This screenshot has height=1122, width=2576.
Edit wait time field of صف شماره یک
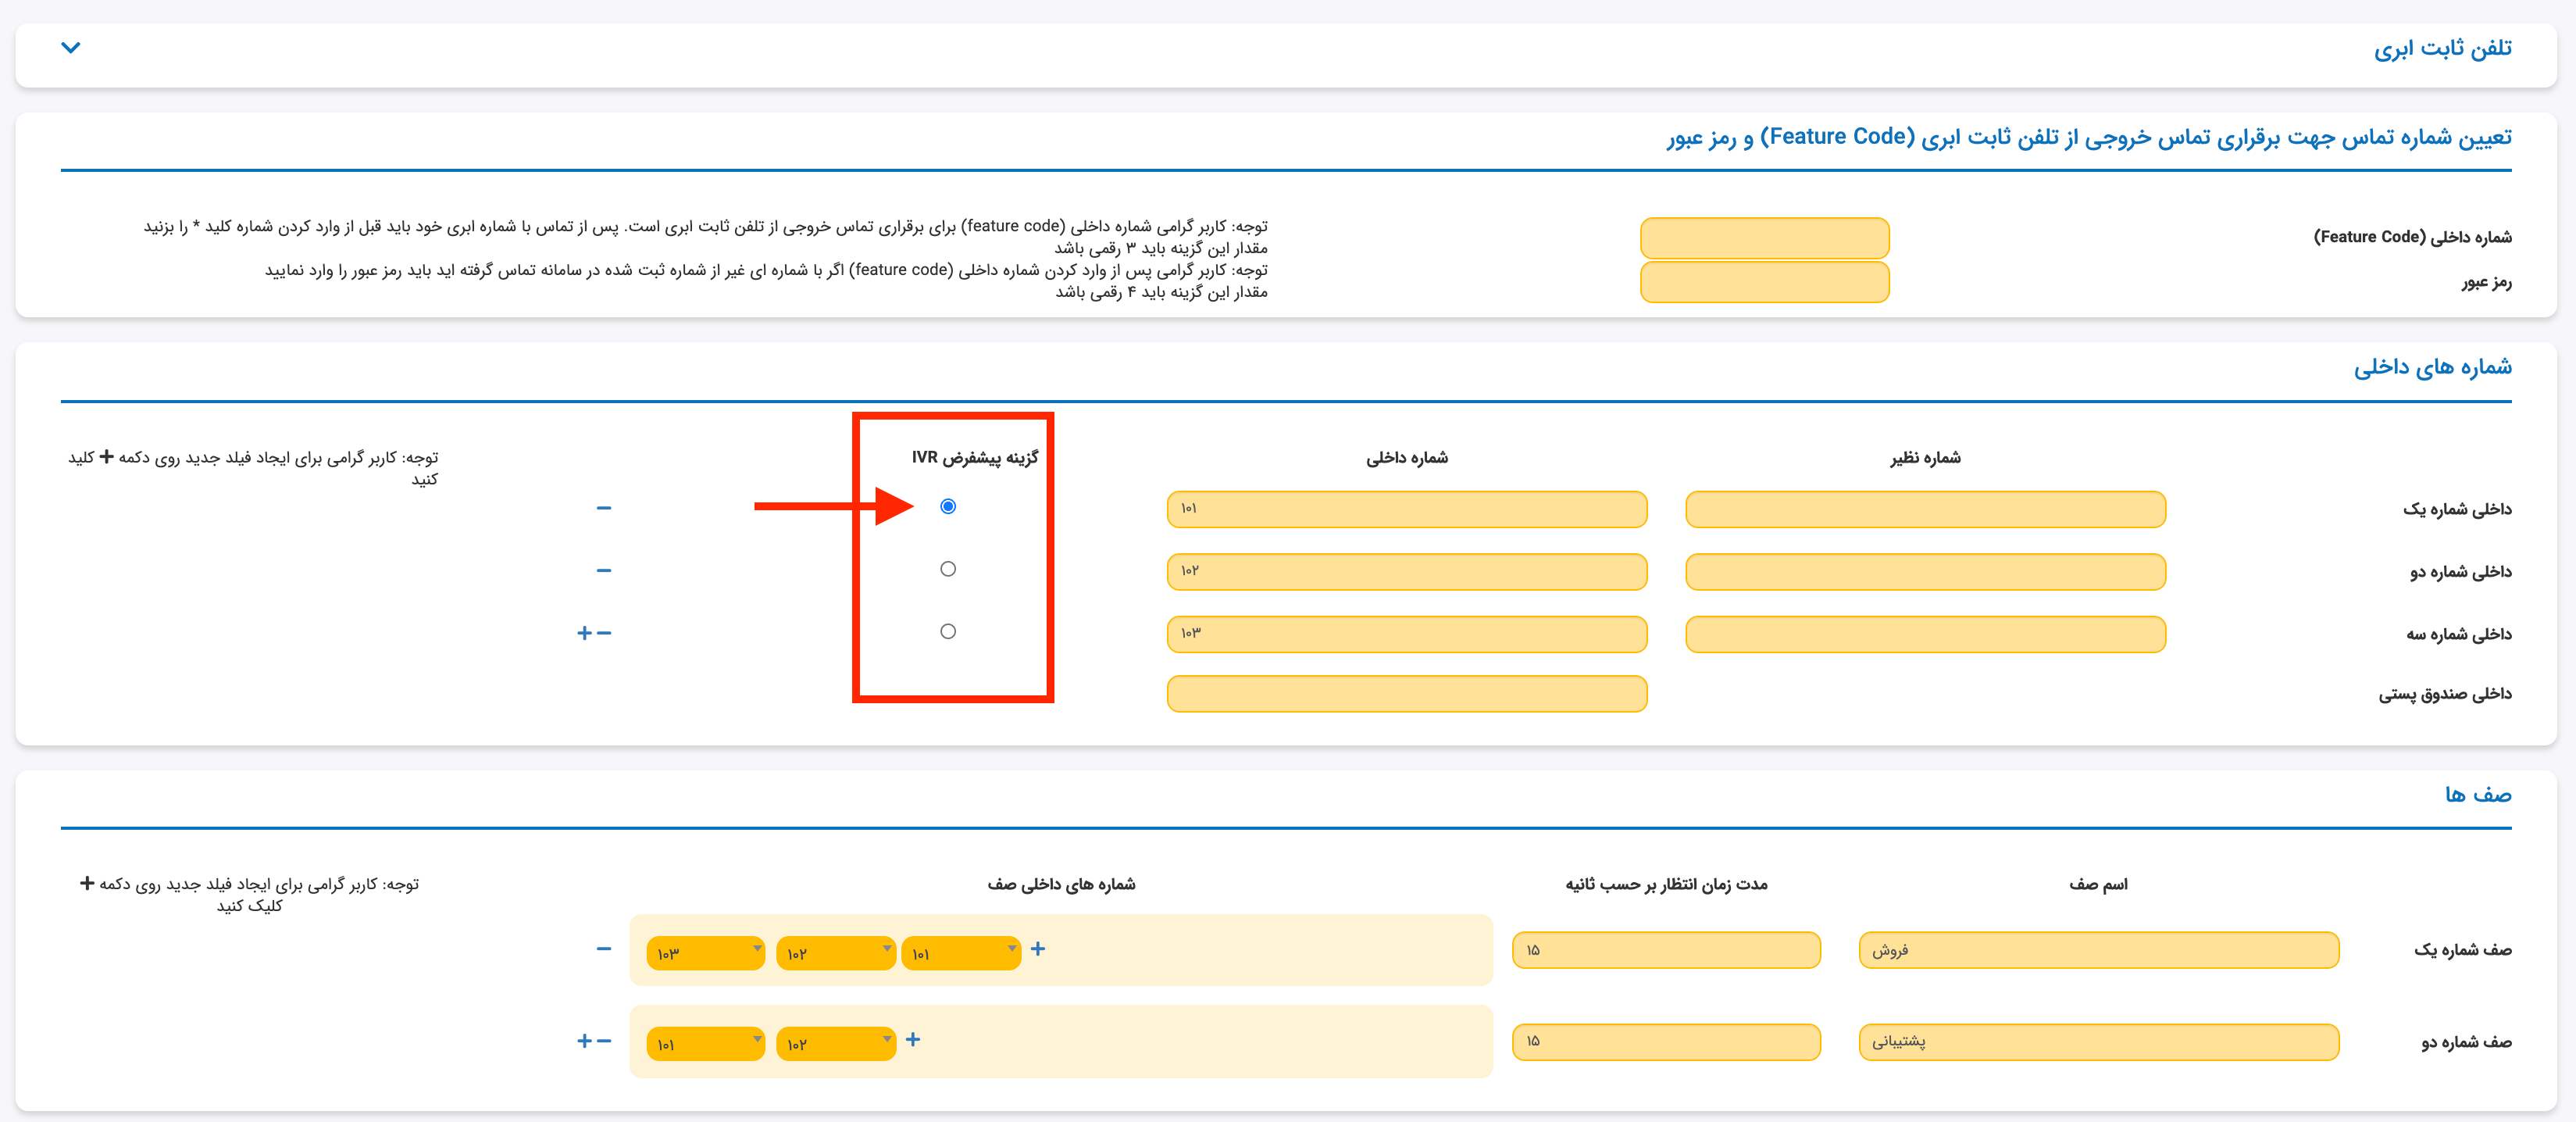point(1666,950)
